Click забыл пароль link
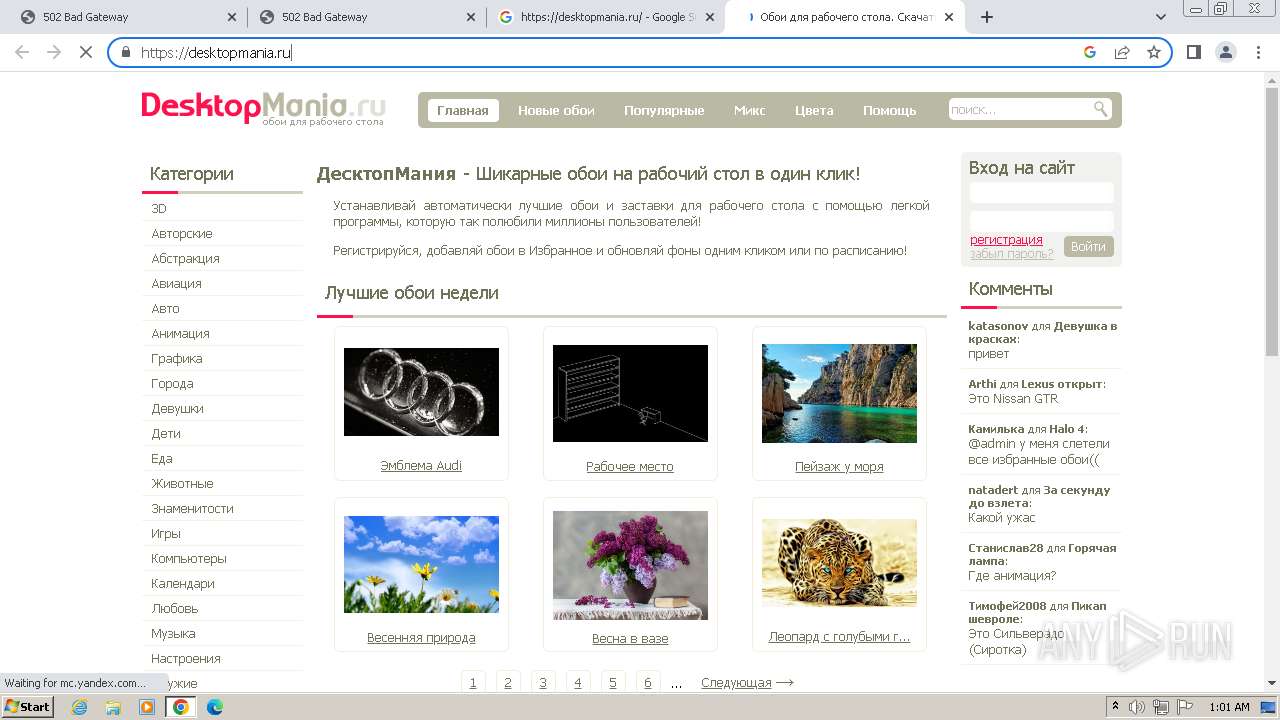Viewport: 1280px width, 720px height. tap(1011, 254)
